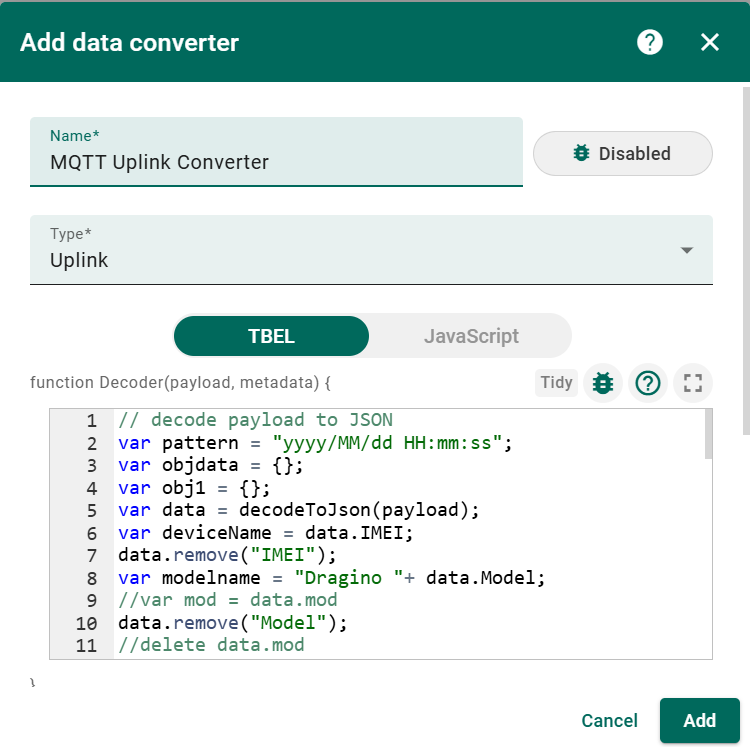Click line 7 data.remove("IMEI")
The width and height of the screenshot is (750, 747).
pos(227,555)
